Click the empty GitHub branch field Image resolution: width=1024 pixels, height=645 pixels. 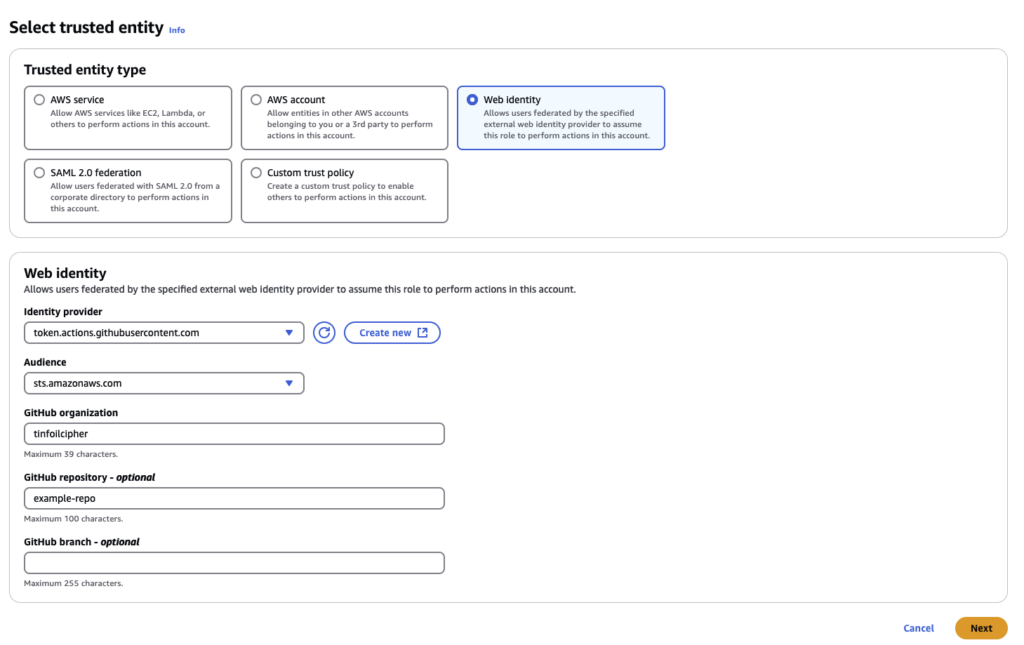tap(234, 563)
